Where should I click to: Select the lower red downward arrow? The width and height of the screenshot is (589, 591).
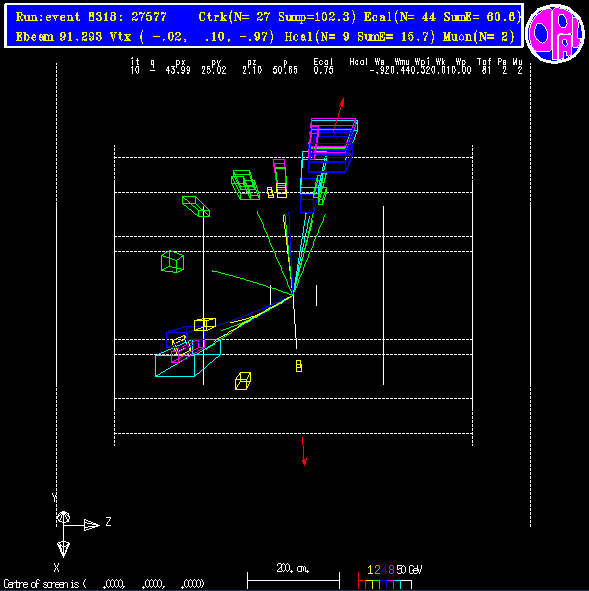pyautogui.click(x=303, y=452)
